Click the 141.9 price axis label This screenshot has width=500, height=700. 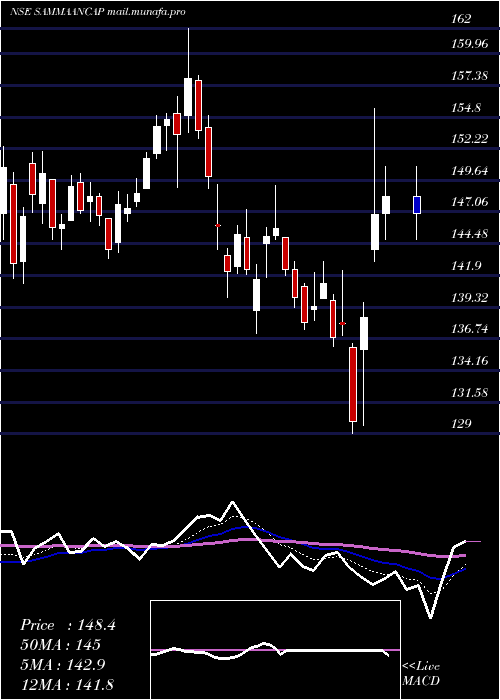tap(467, 266)
